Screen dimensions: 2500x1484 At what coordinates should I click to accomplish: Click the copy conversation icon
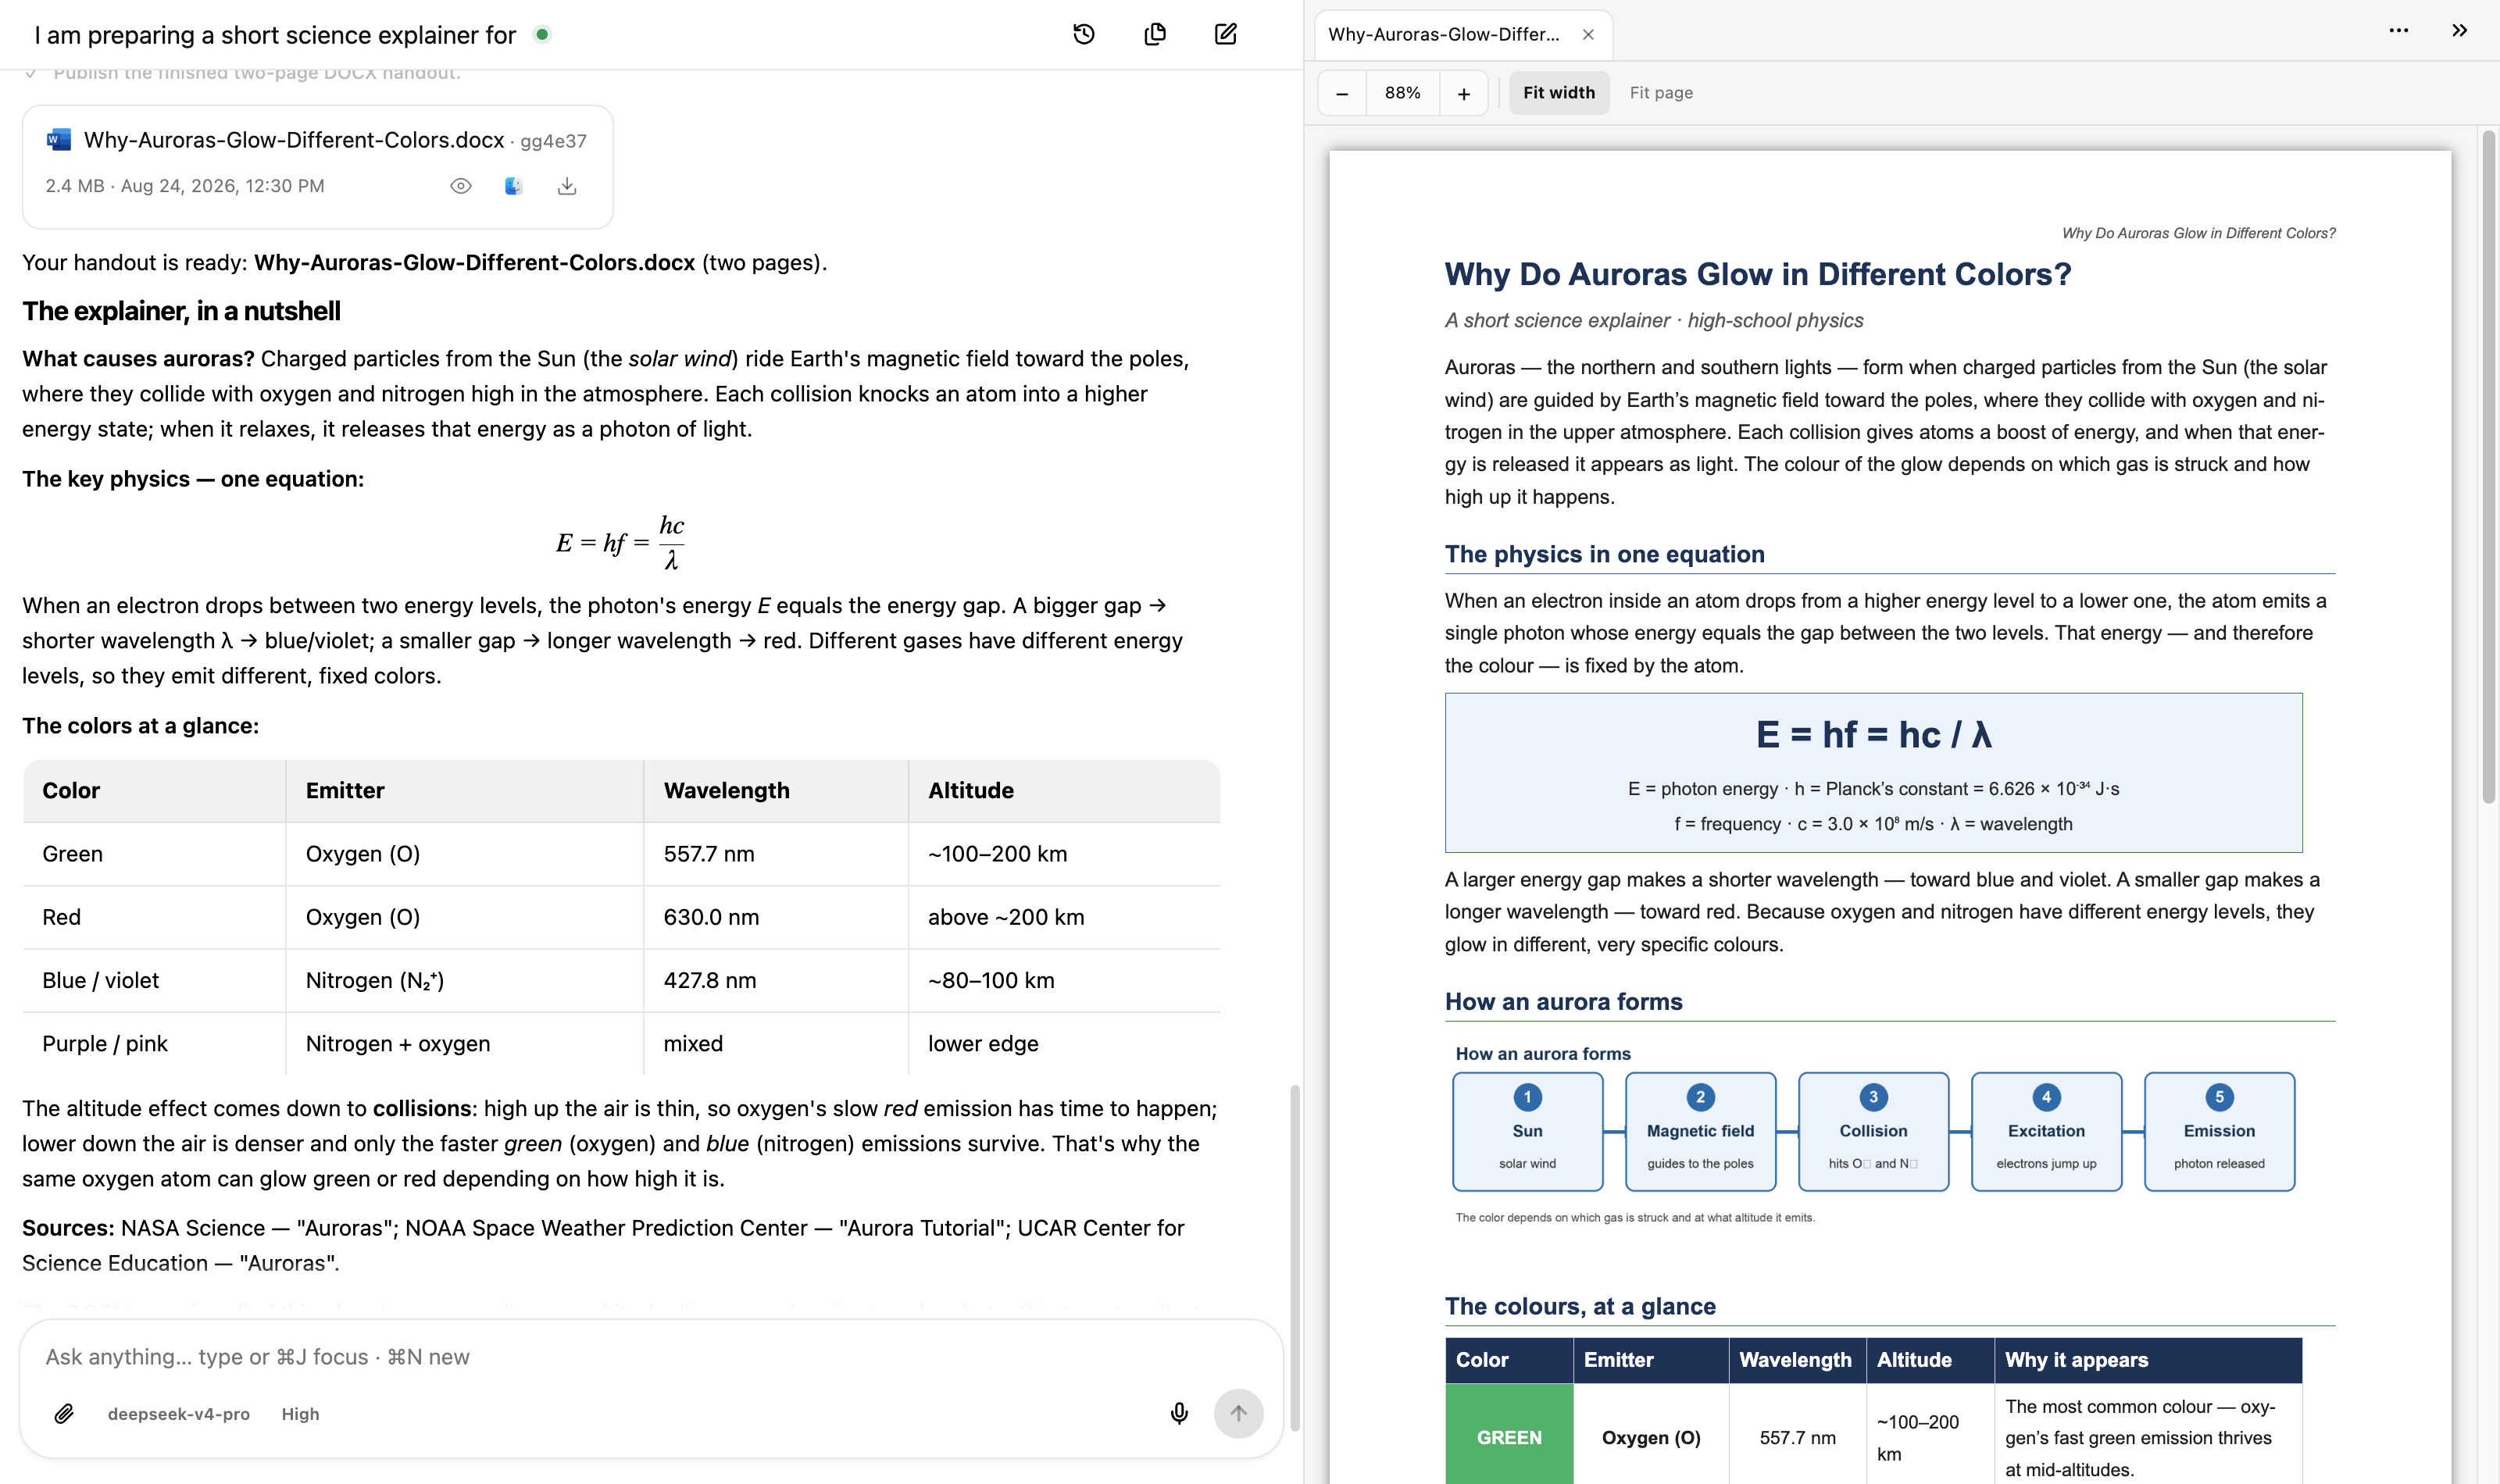click(x=1155, y=35)
